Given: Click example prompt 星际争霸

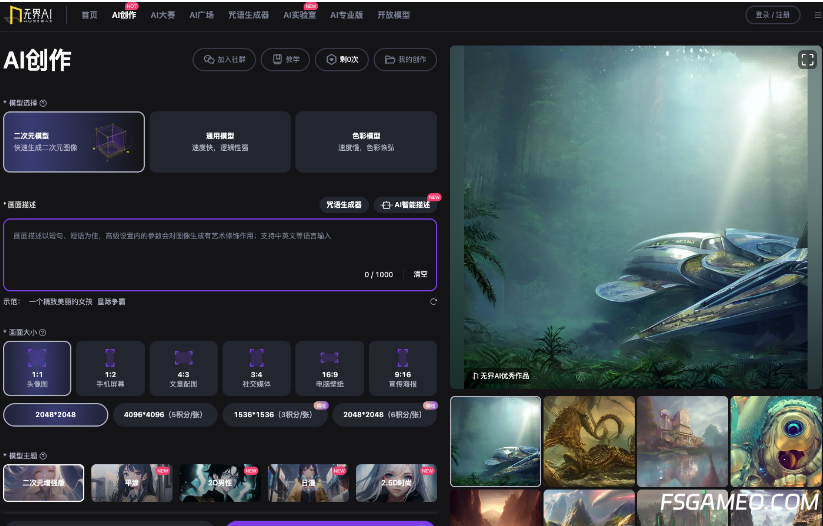Looking at the screenshot, I should coord(111,301).
